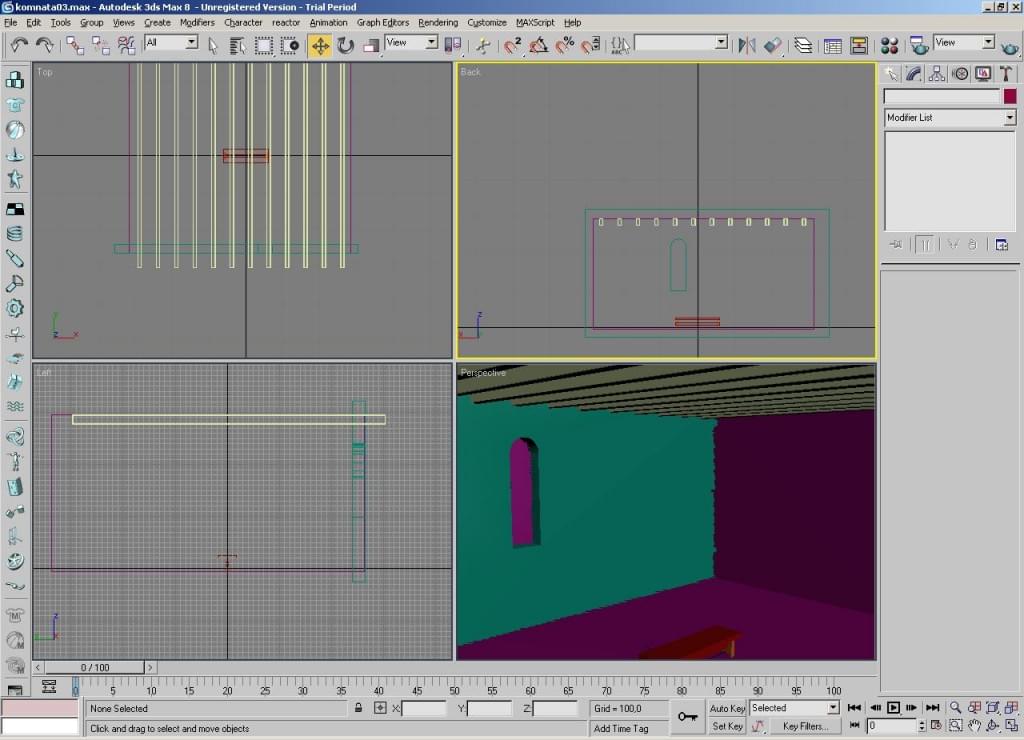Toggle the selection lock padlock

pyautogui.click(x=358, y=708)
